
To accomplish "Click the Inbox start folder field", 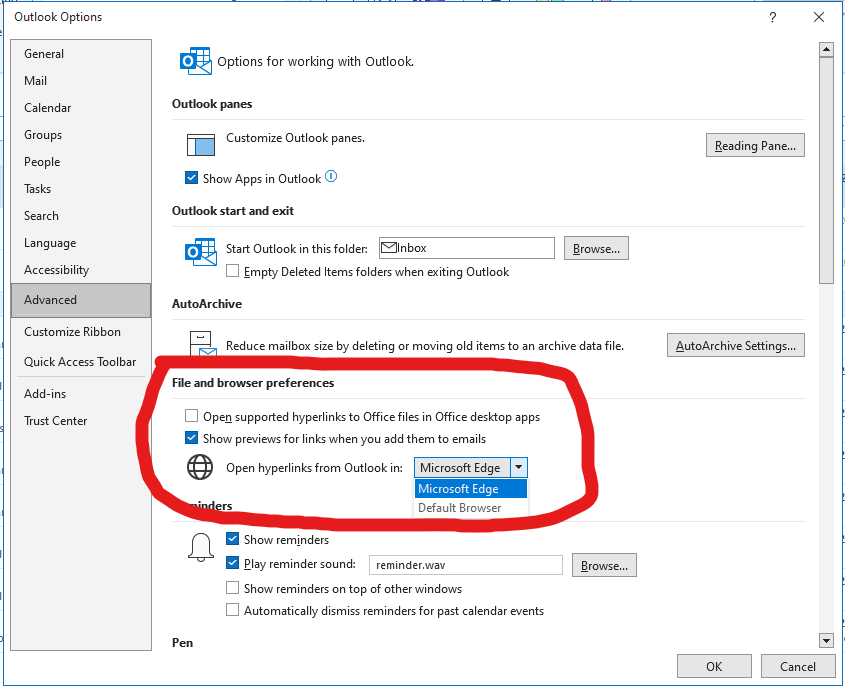I will pos(467,248).
